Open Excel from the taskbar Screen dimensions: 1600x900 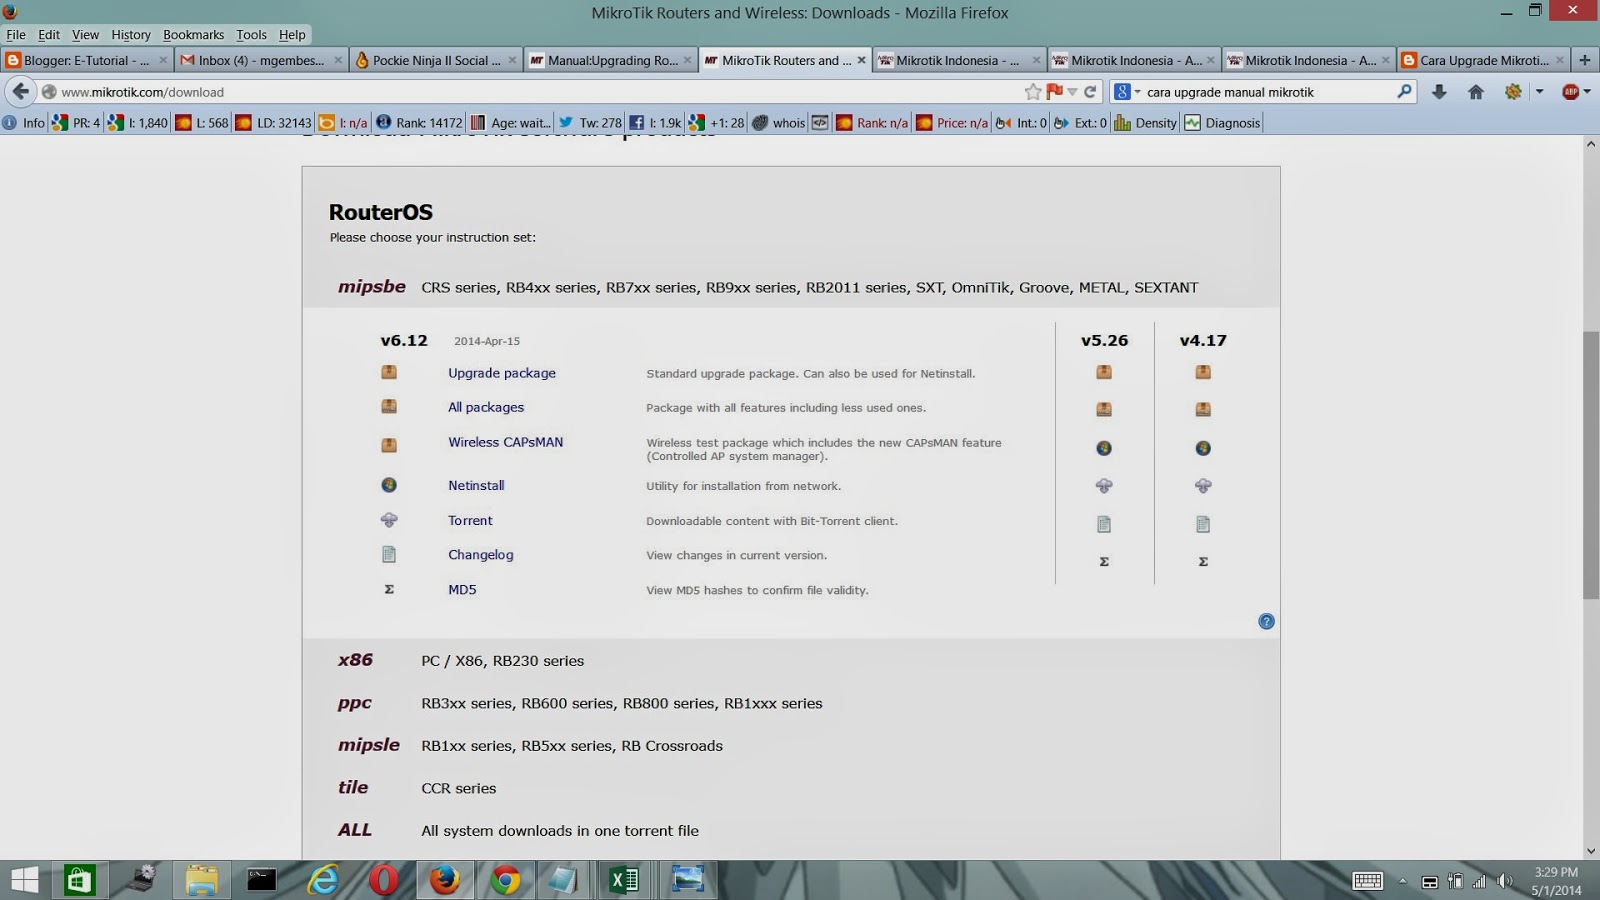coord(624,880)
